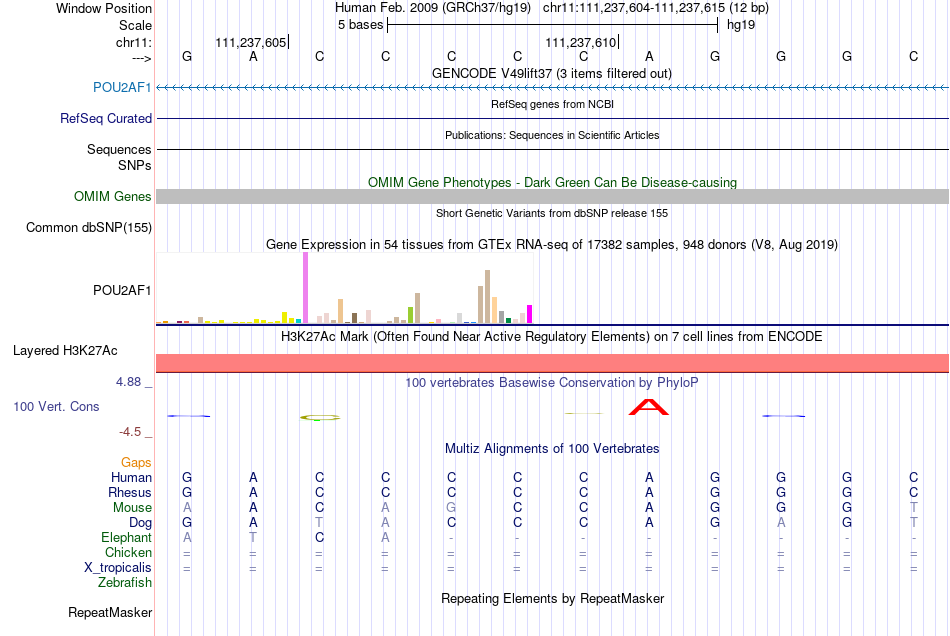Click the ---> sequence direction arrow label
This screenshot has width=950, height=636.
(x=141, y=58)
